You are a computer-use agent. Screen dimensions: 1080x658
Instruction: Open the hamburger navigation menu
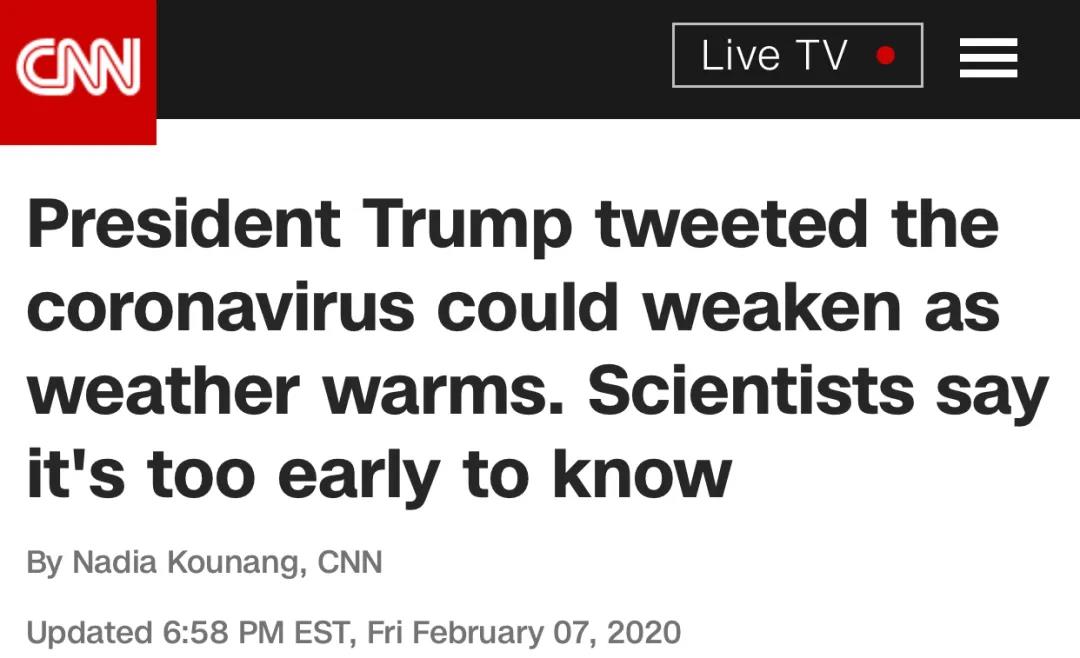[988, 56]
